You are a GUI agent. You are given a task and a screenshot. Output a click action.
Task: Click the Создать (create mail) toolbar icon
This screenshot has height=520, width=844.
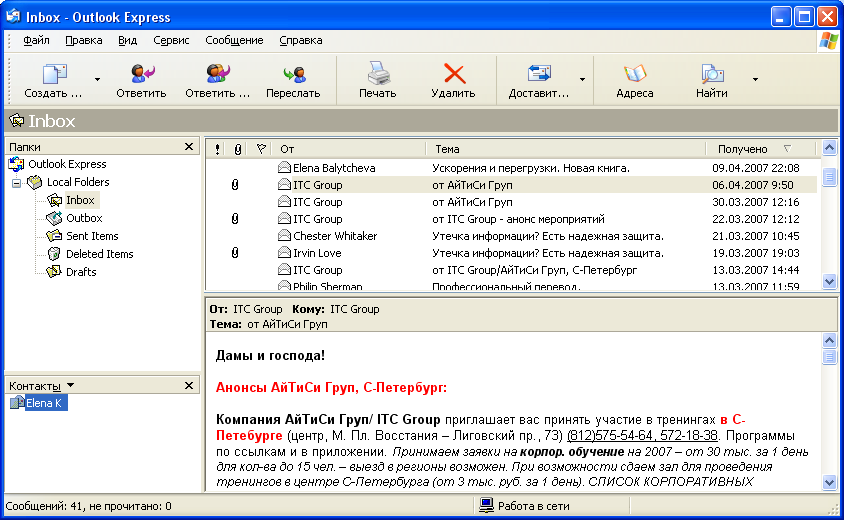pyautogui.click(x=54, y=74)
